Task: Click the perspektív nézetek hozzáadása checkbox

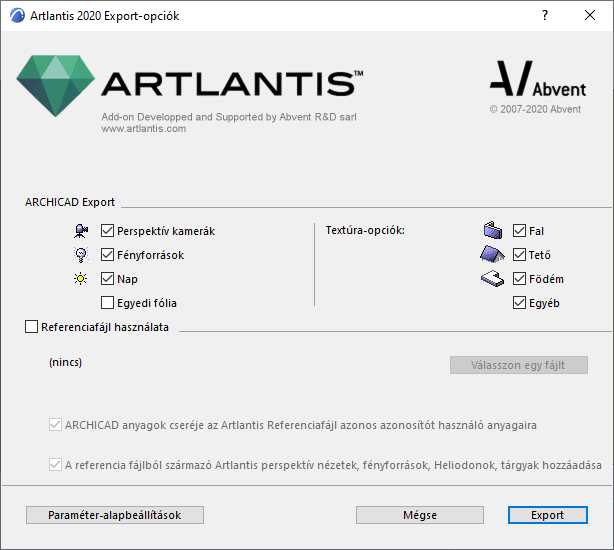Action: [55, 465]
